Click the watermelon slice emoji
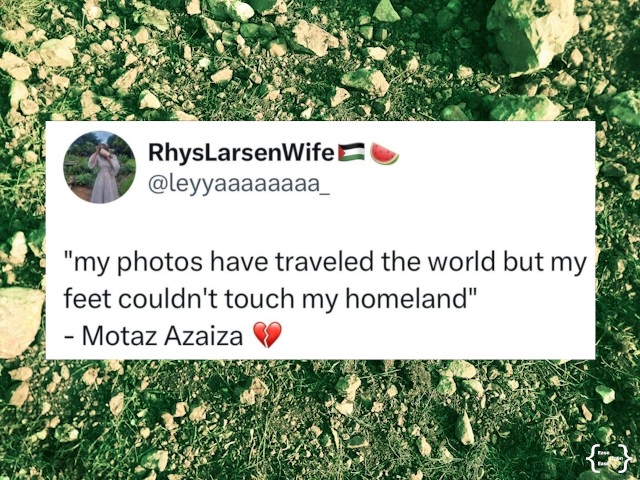Image resolution: width=640 pixels, height=480 pixels. pos(384,153)
